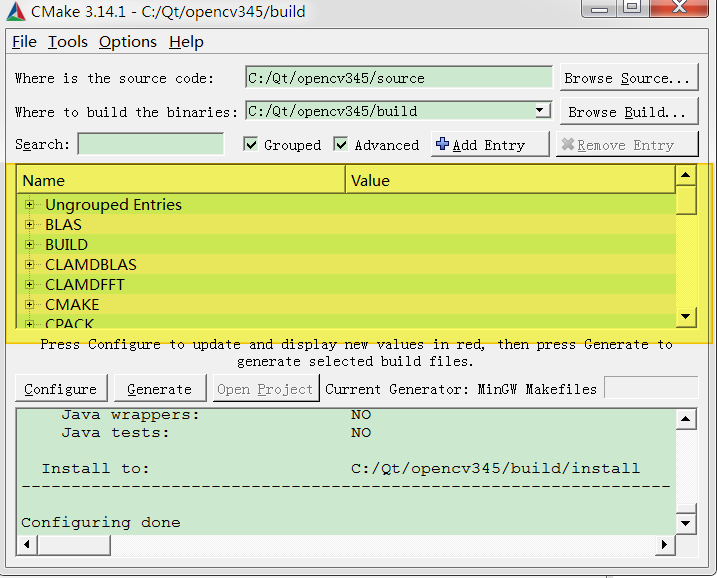Click the 'Configuring done' log line

point(101,522)
